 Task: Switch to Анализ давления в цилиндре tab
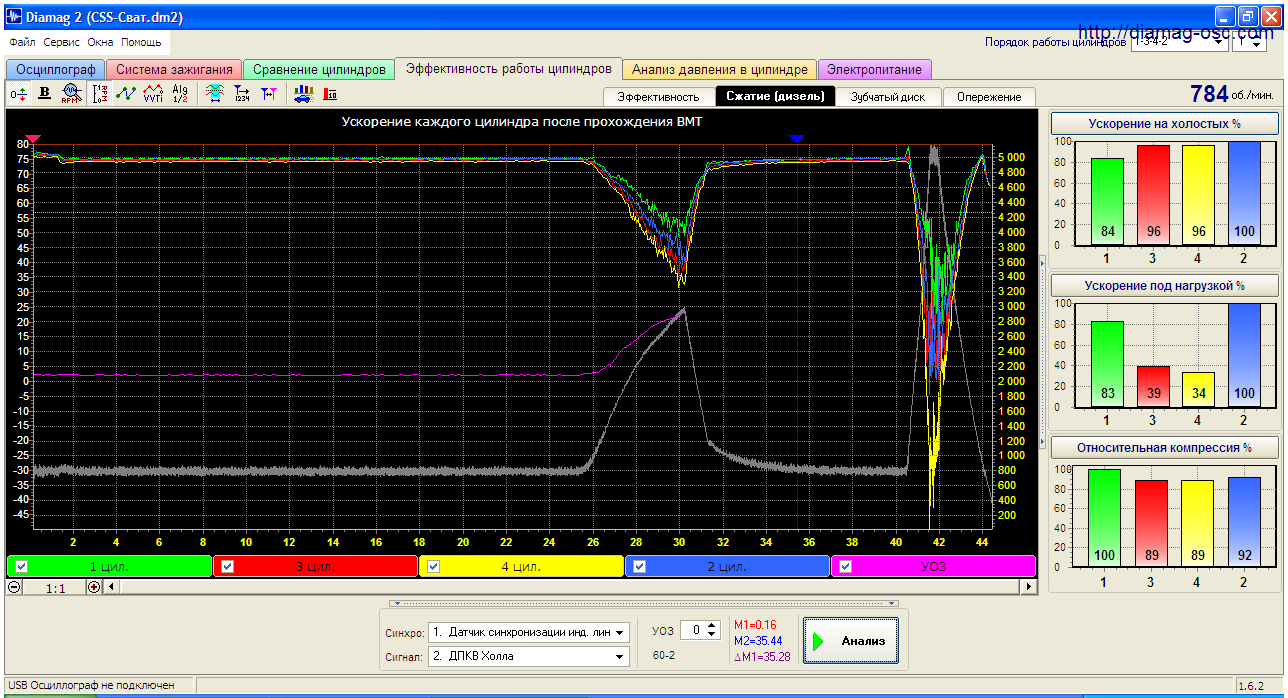[x=720, y=70]
